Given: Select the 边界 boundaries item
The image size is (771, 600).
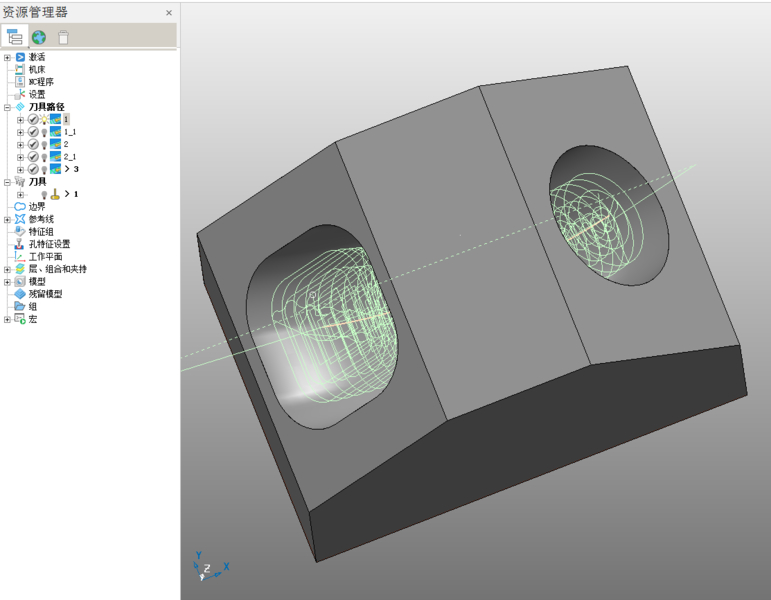Looking at the screenshot, I should coord(36,207).
